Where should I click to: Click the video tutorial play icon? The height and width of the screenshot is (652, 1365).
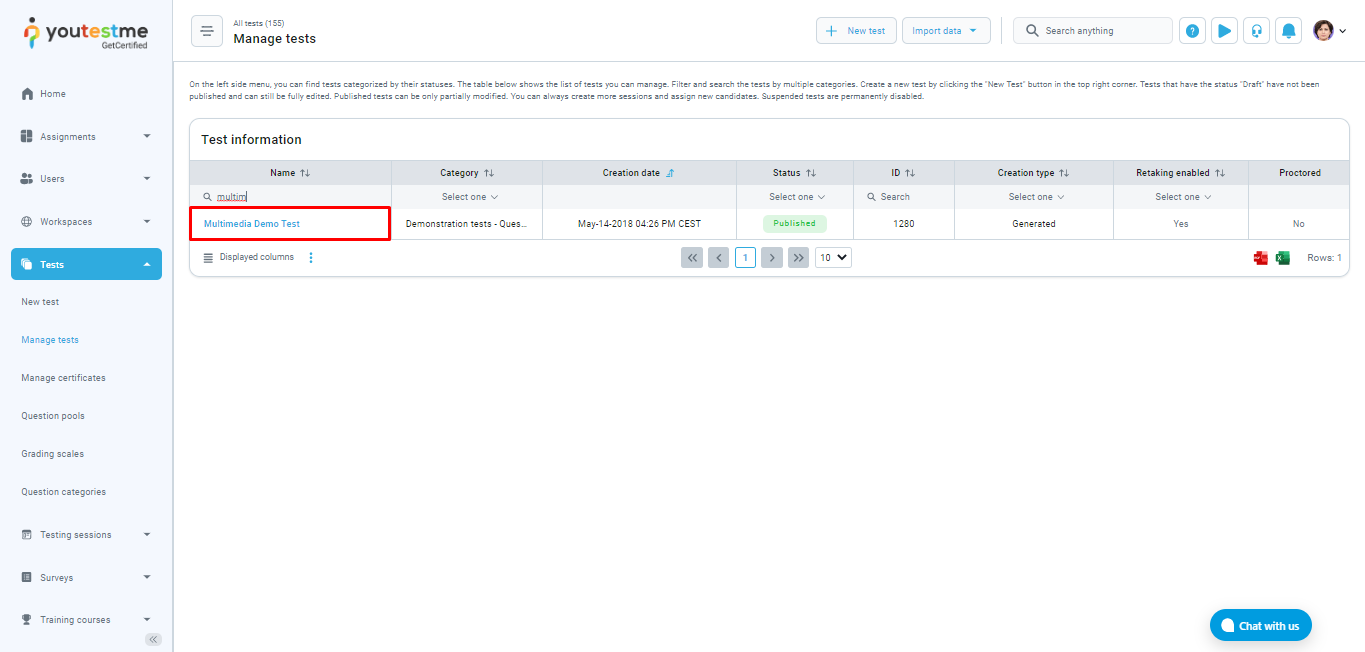click(1224, 31)
